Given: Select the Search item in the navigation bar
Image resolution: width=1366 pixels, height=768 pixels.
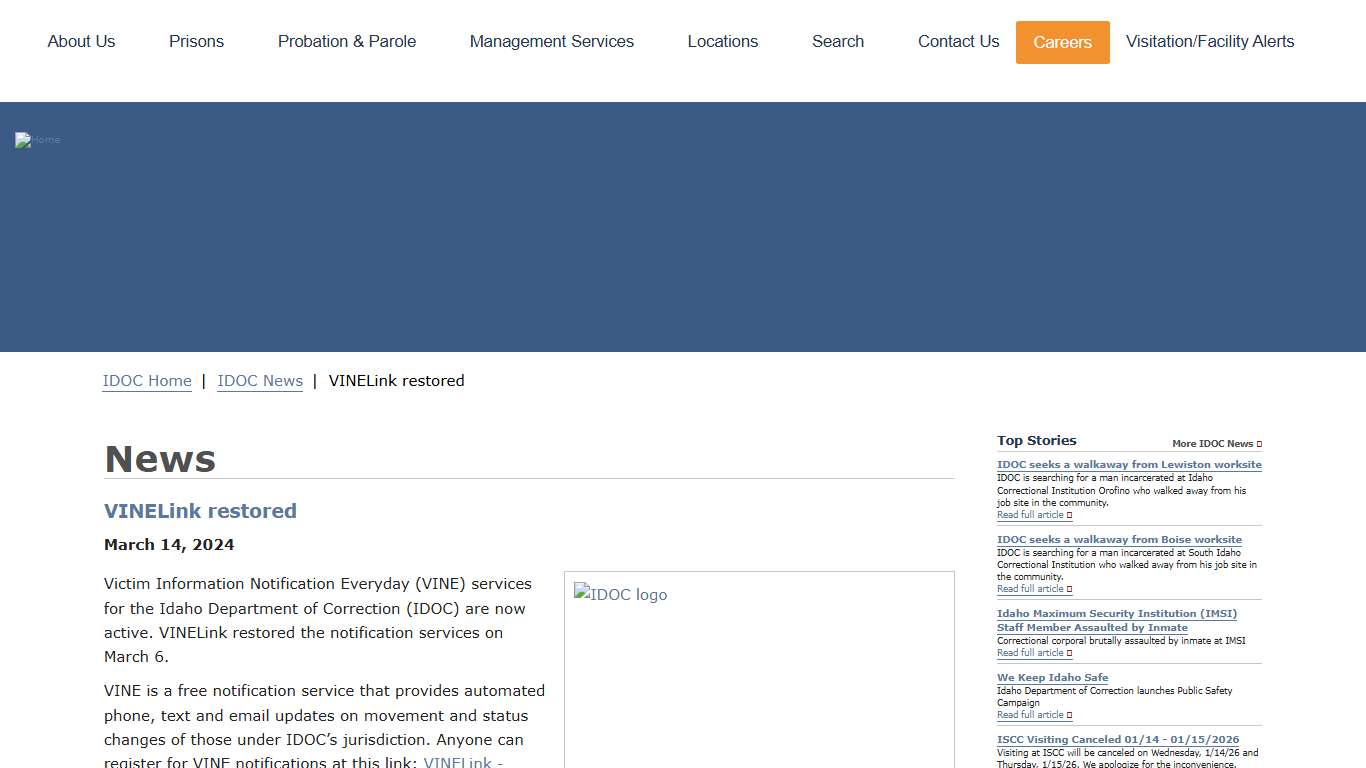Looking at the screenshot, I should point(837,42).
